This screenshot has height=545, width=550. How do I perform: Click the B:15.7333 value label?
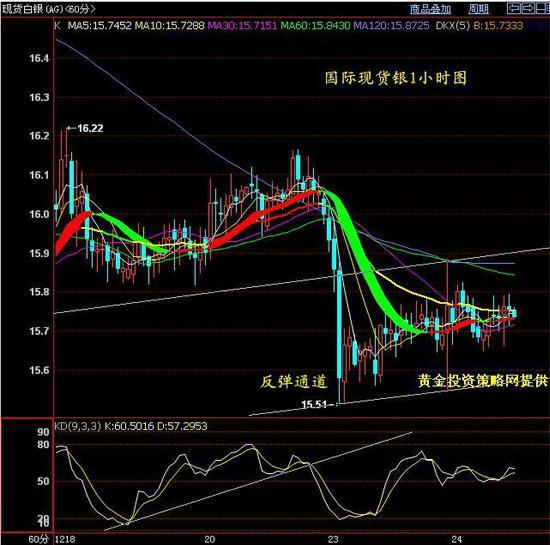498,26
